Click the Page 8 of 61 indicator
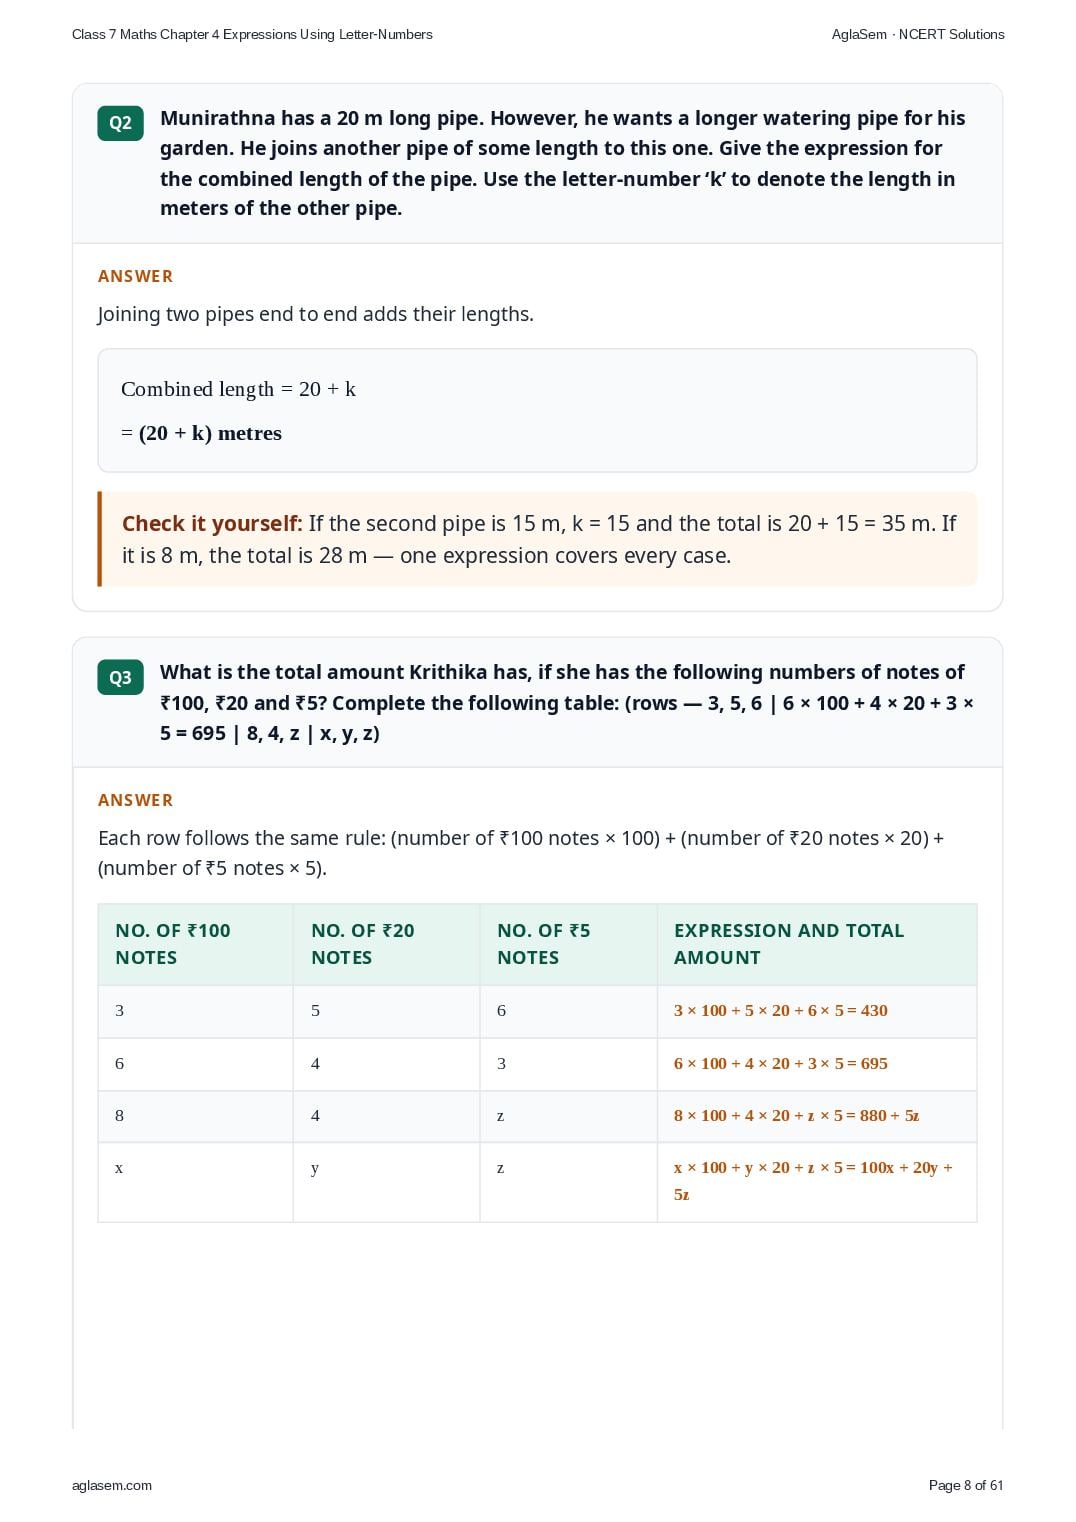The image size is (1076, 1522). 966,1485
